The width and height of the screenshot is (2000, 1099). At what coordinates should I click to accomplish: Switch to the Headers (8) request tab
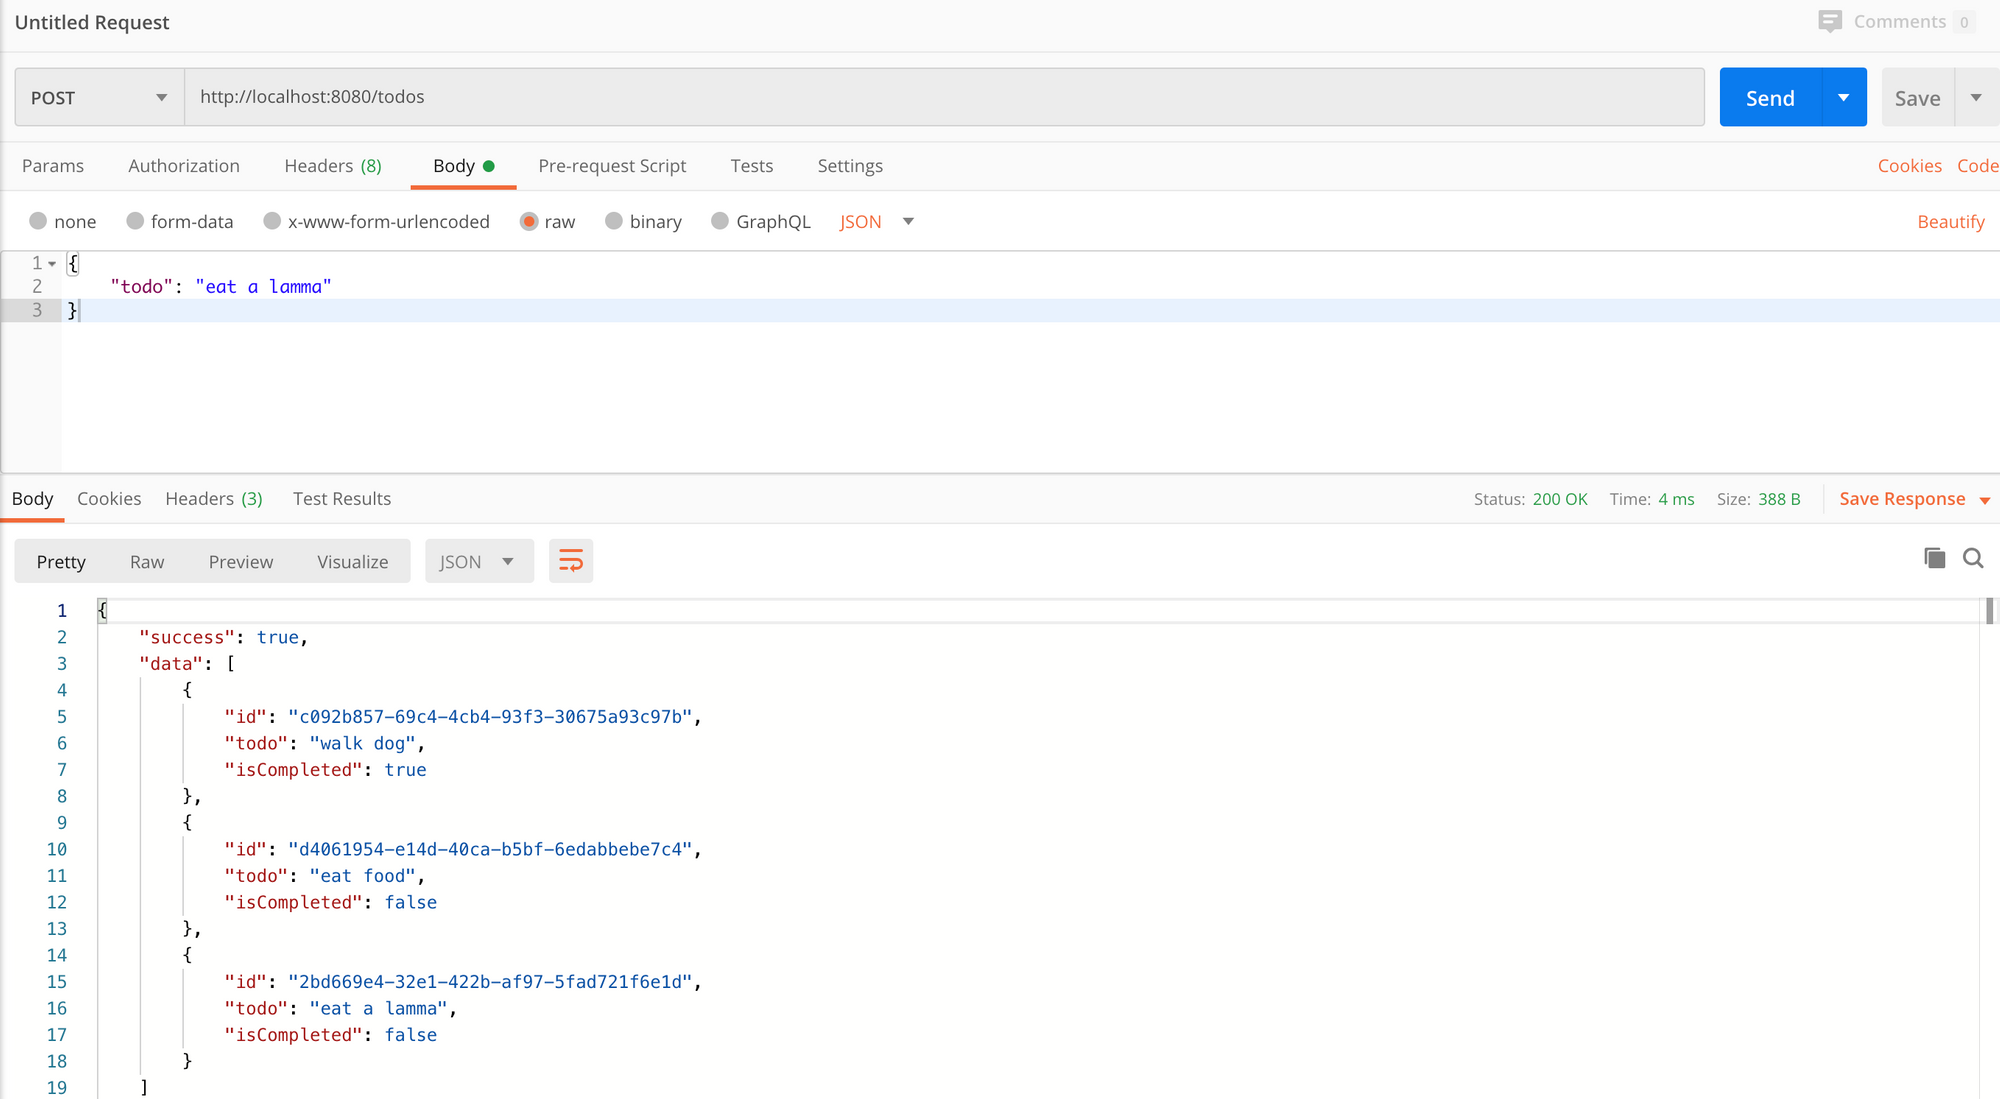(x=332, y=166)
